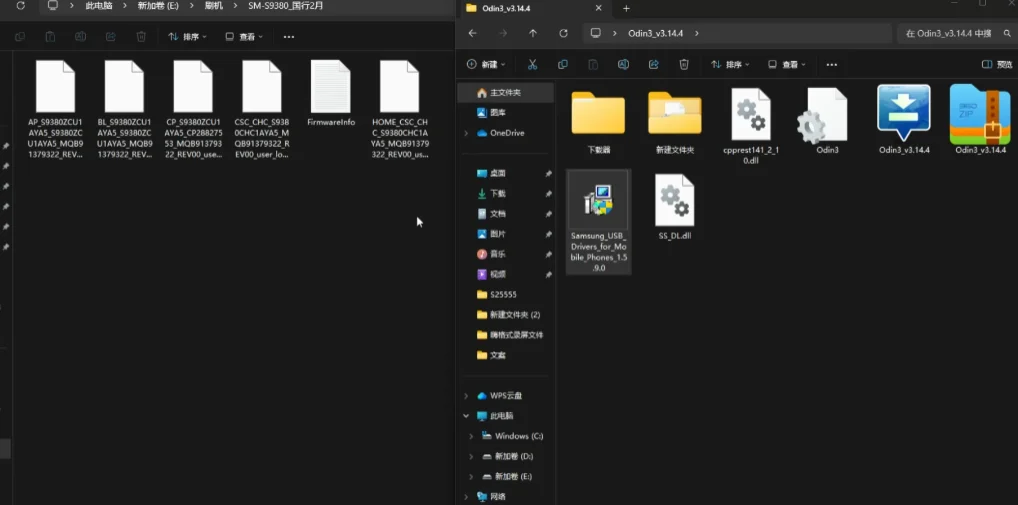This screenshot has width=1018, height=505.
Task: Click the 预览 preview pane button
Action: pos(998,64)
